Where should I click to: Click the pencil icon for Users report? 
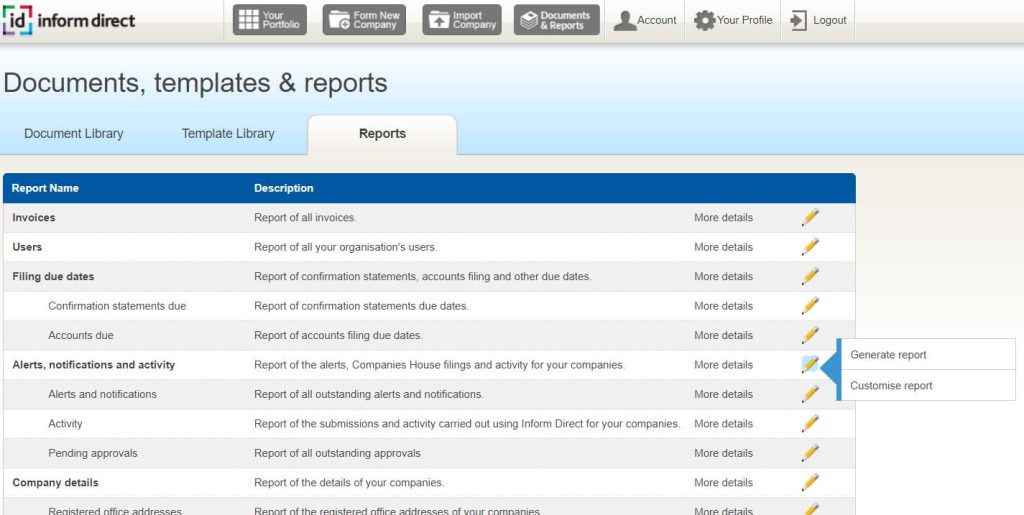click(x=810, y=247)
